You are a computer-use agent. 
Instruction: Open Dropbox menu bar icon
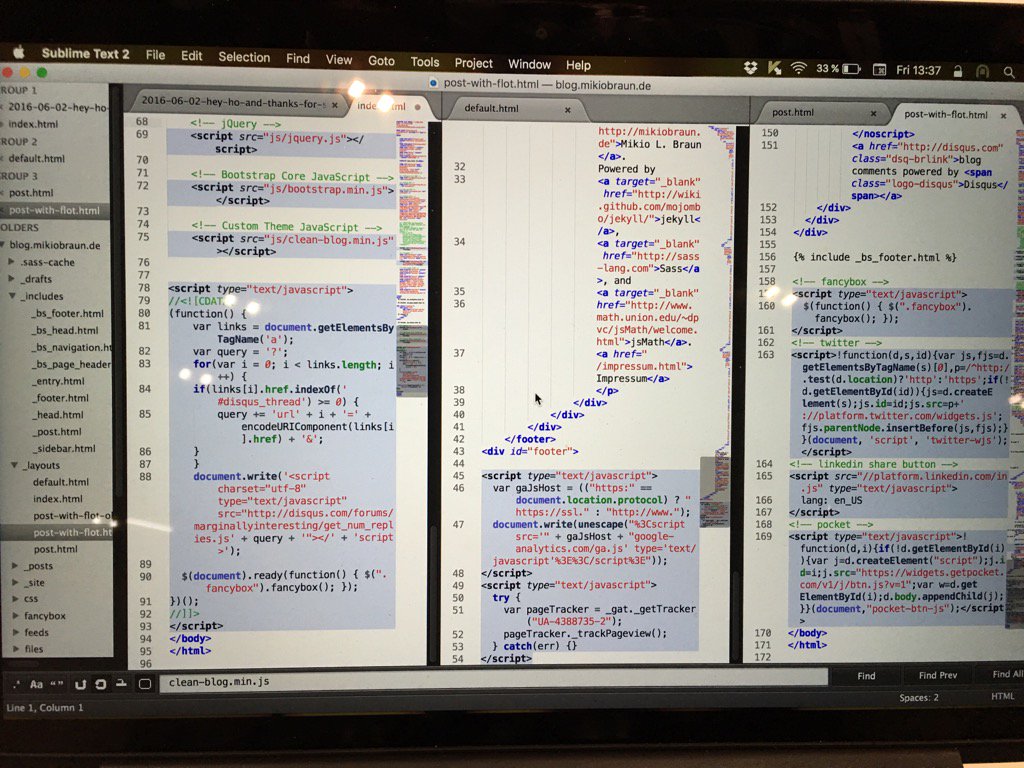pos(750,68)
